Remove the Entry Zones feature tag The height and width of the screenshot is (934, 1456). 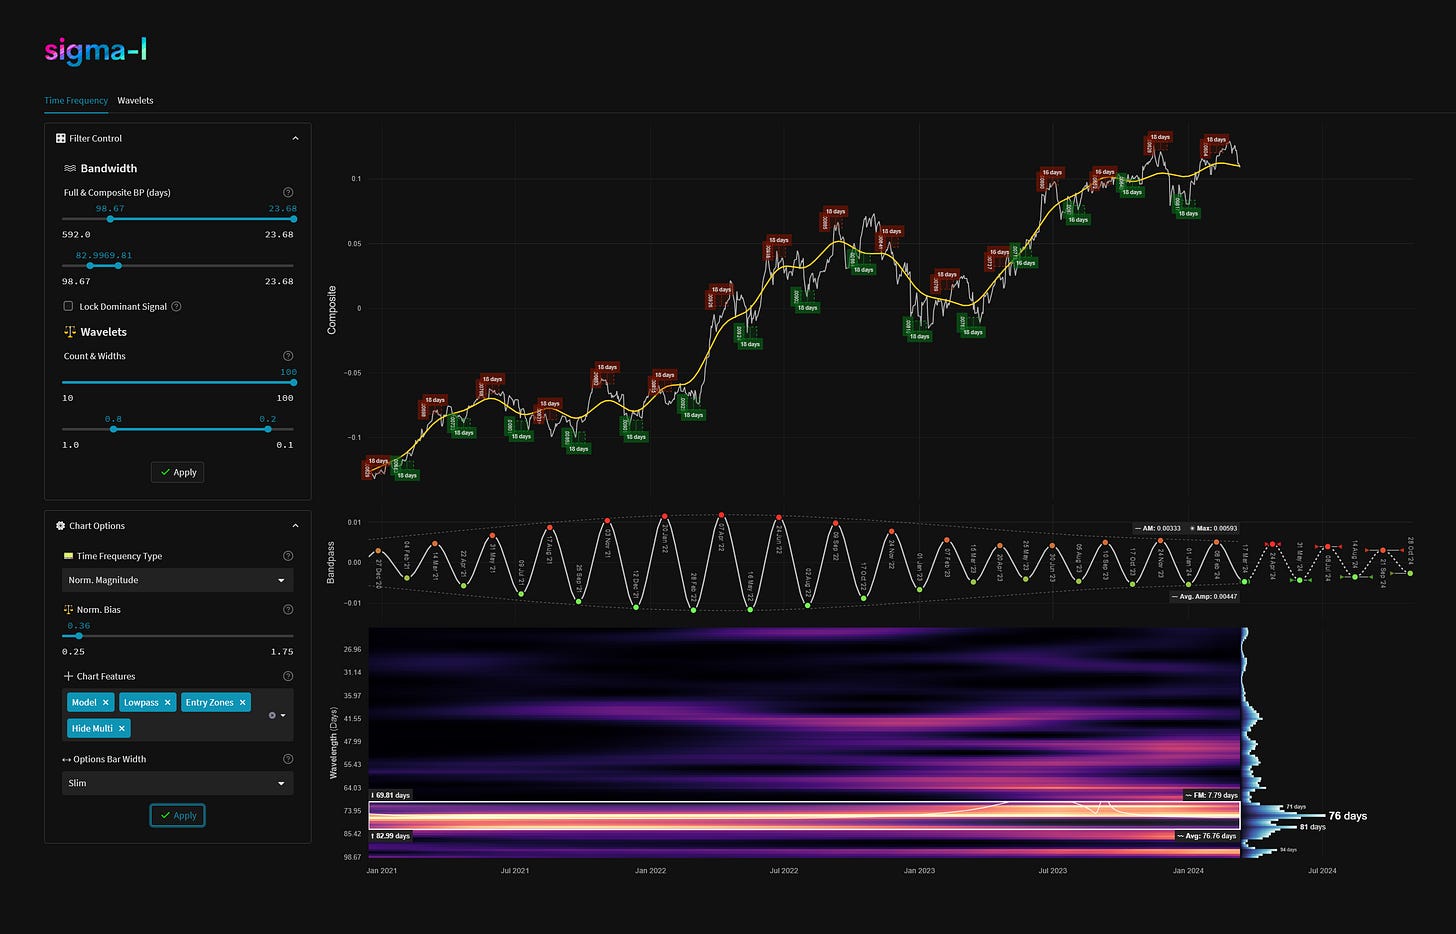click(242, 702)
